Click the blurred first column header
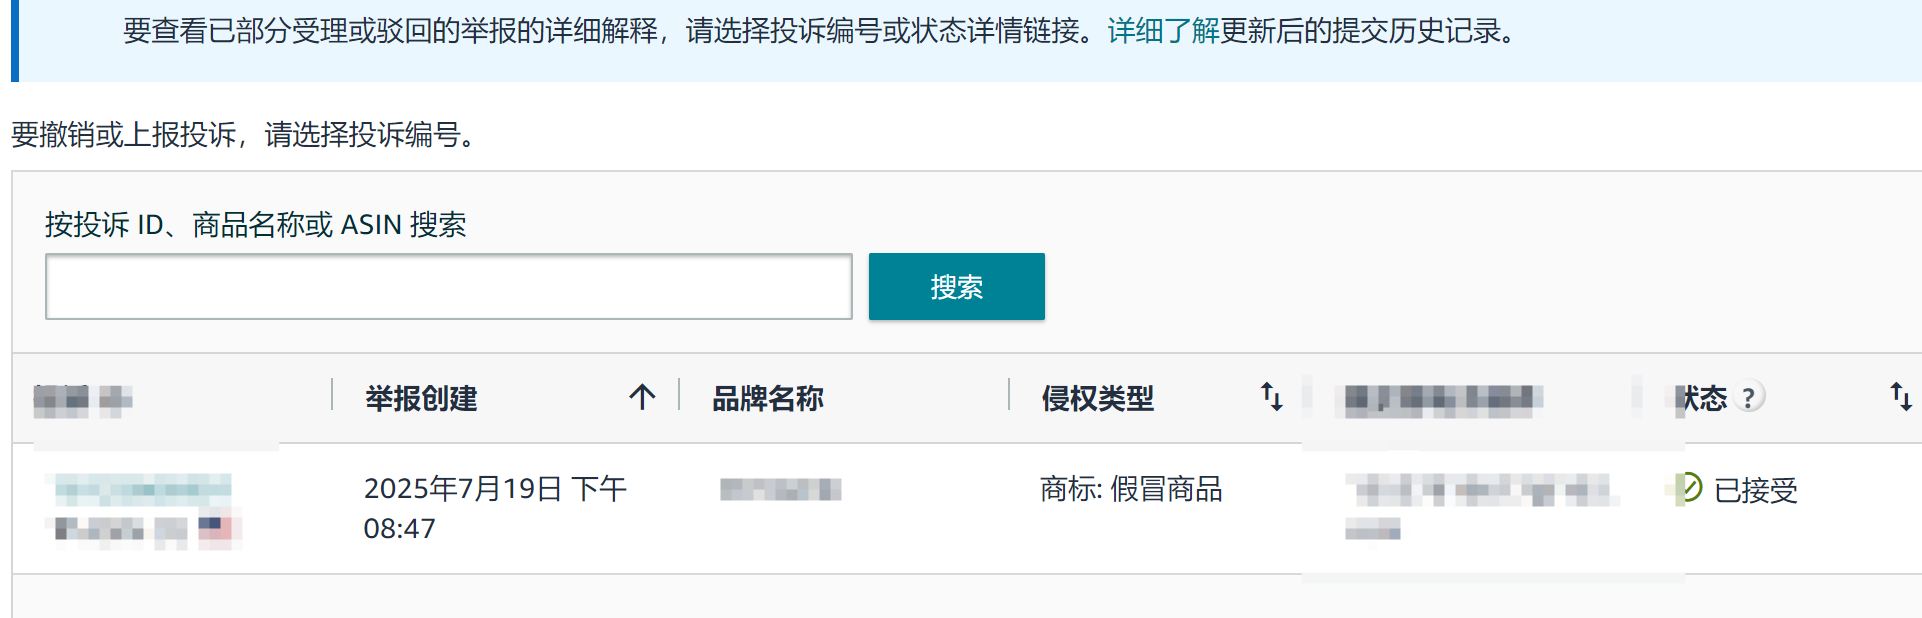 point(82,400)
